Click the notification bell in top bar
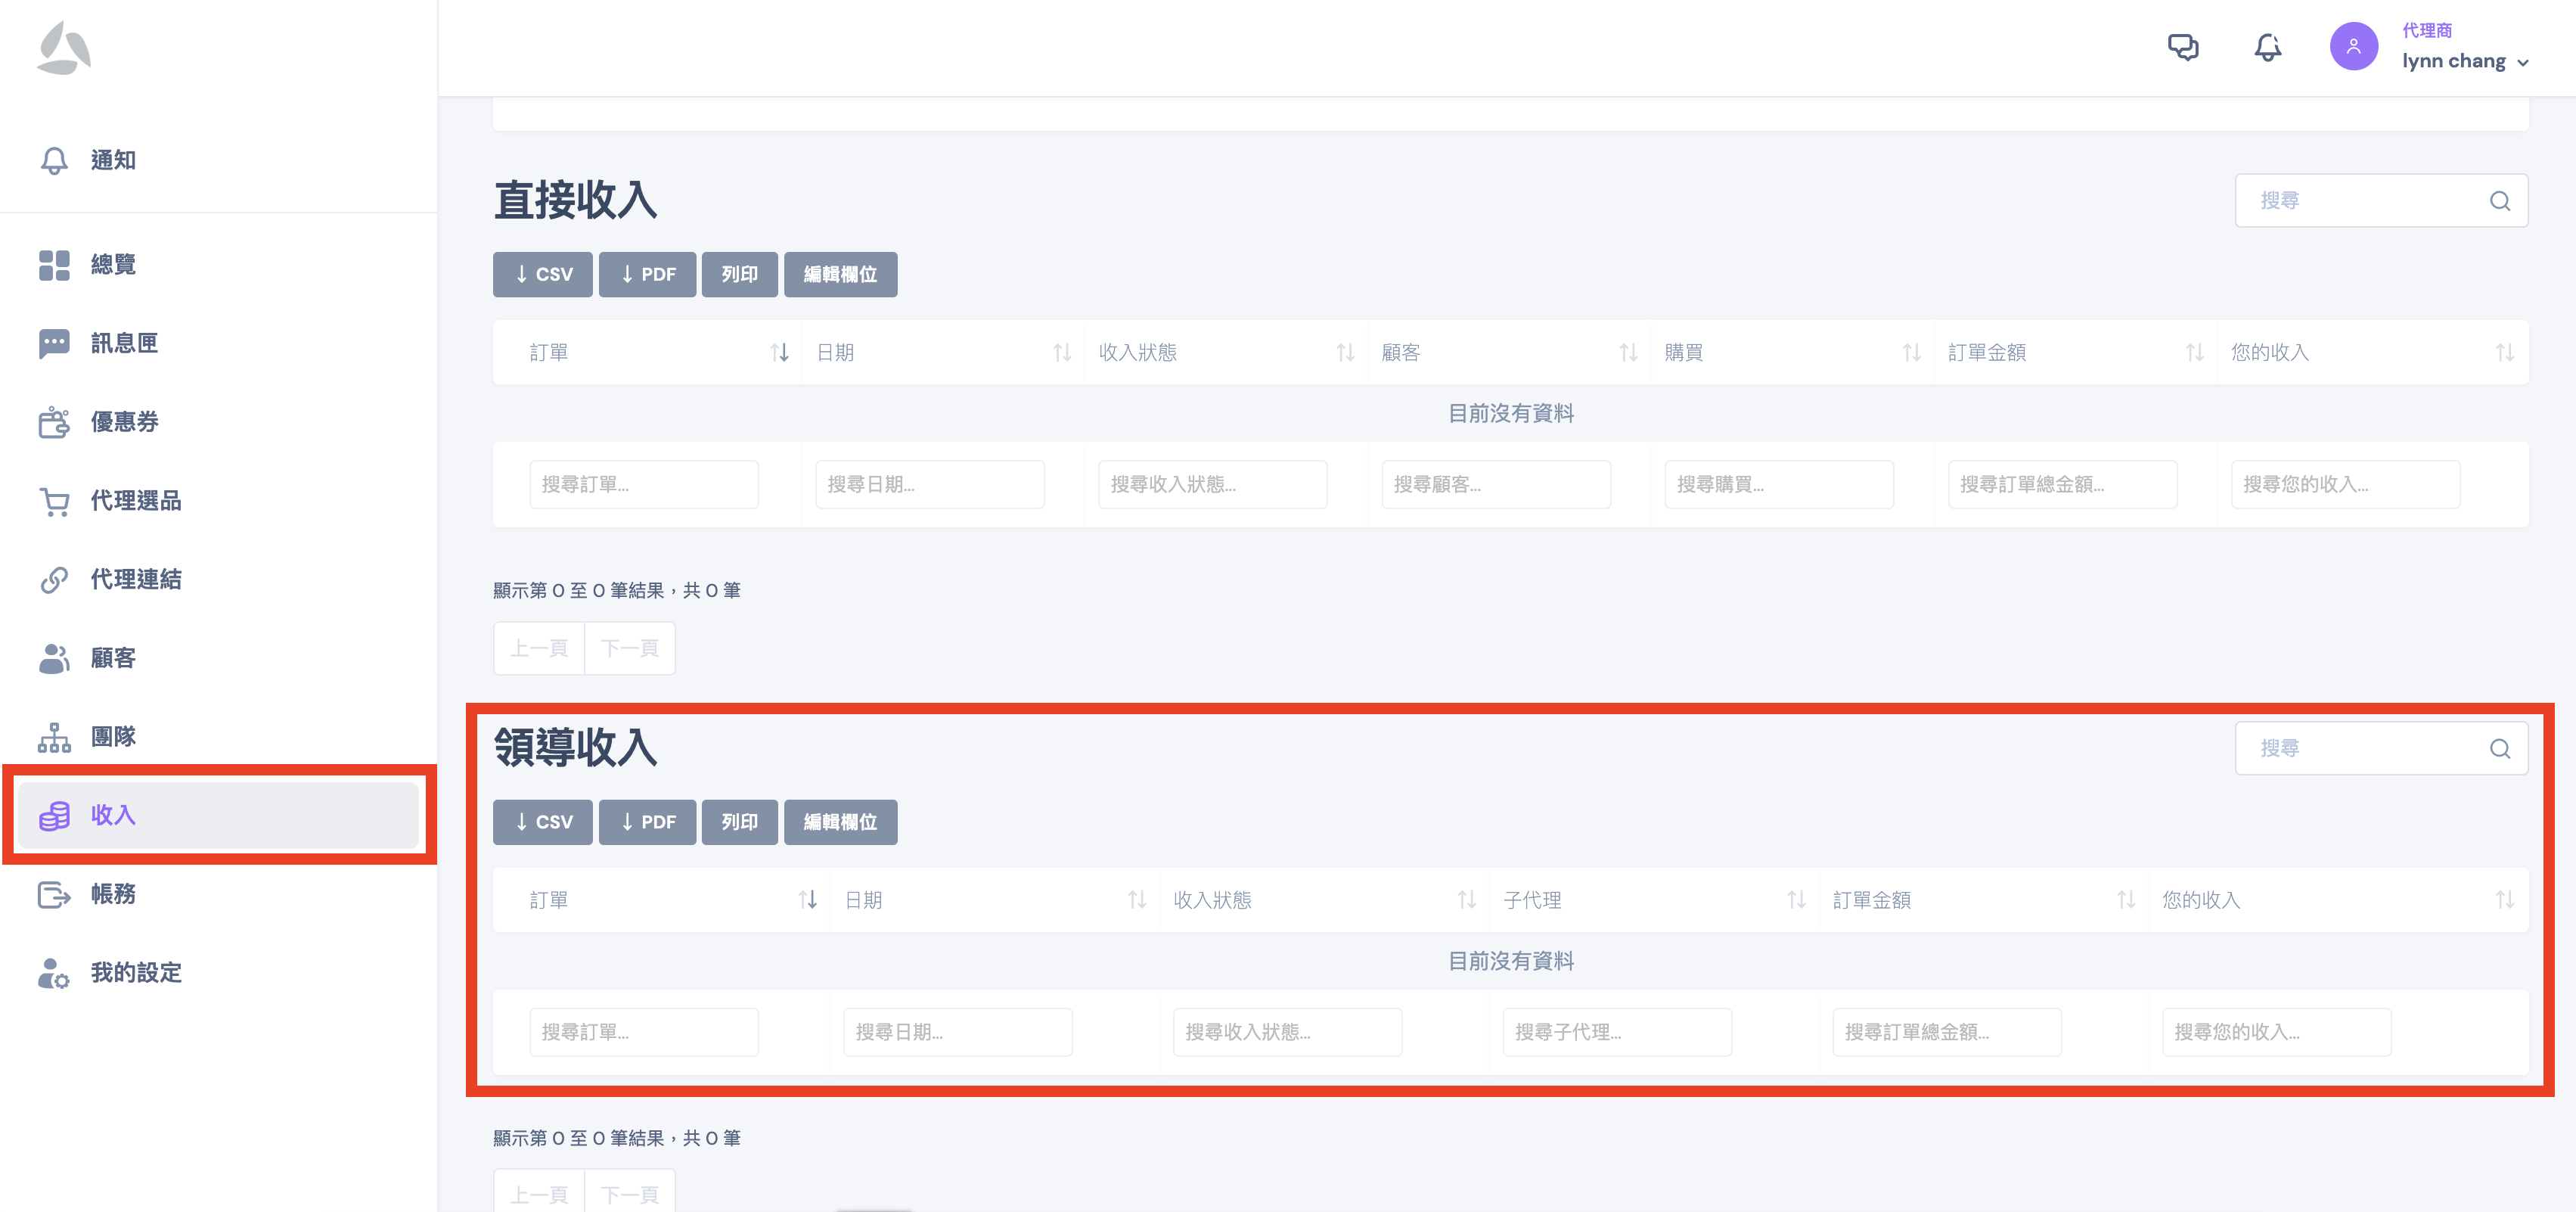This screenshot has height=1212, width=2576. (x=2267, y=47)
